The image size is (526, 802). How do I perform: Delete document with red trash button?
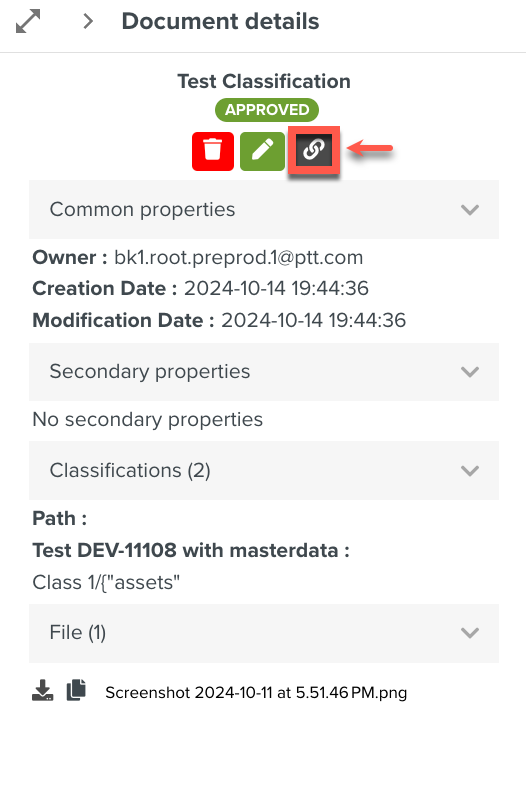pyautogui.click(x=213, y=151)
